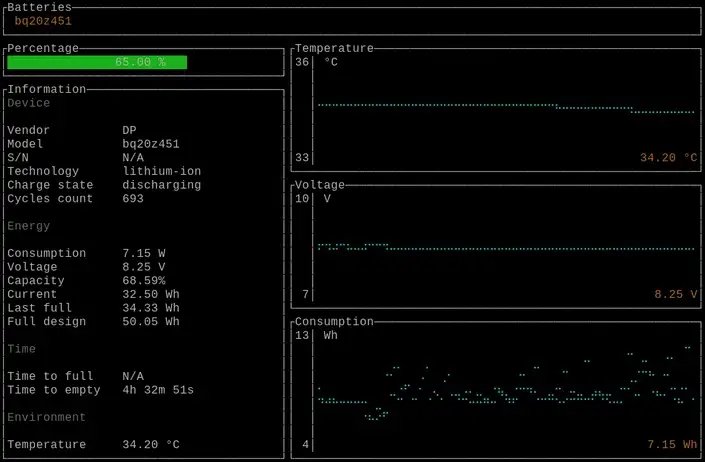The width and height of the screenshot is (705, 462).
Task: Click the Time to full label
Action: click(x=50, y=376)
